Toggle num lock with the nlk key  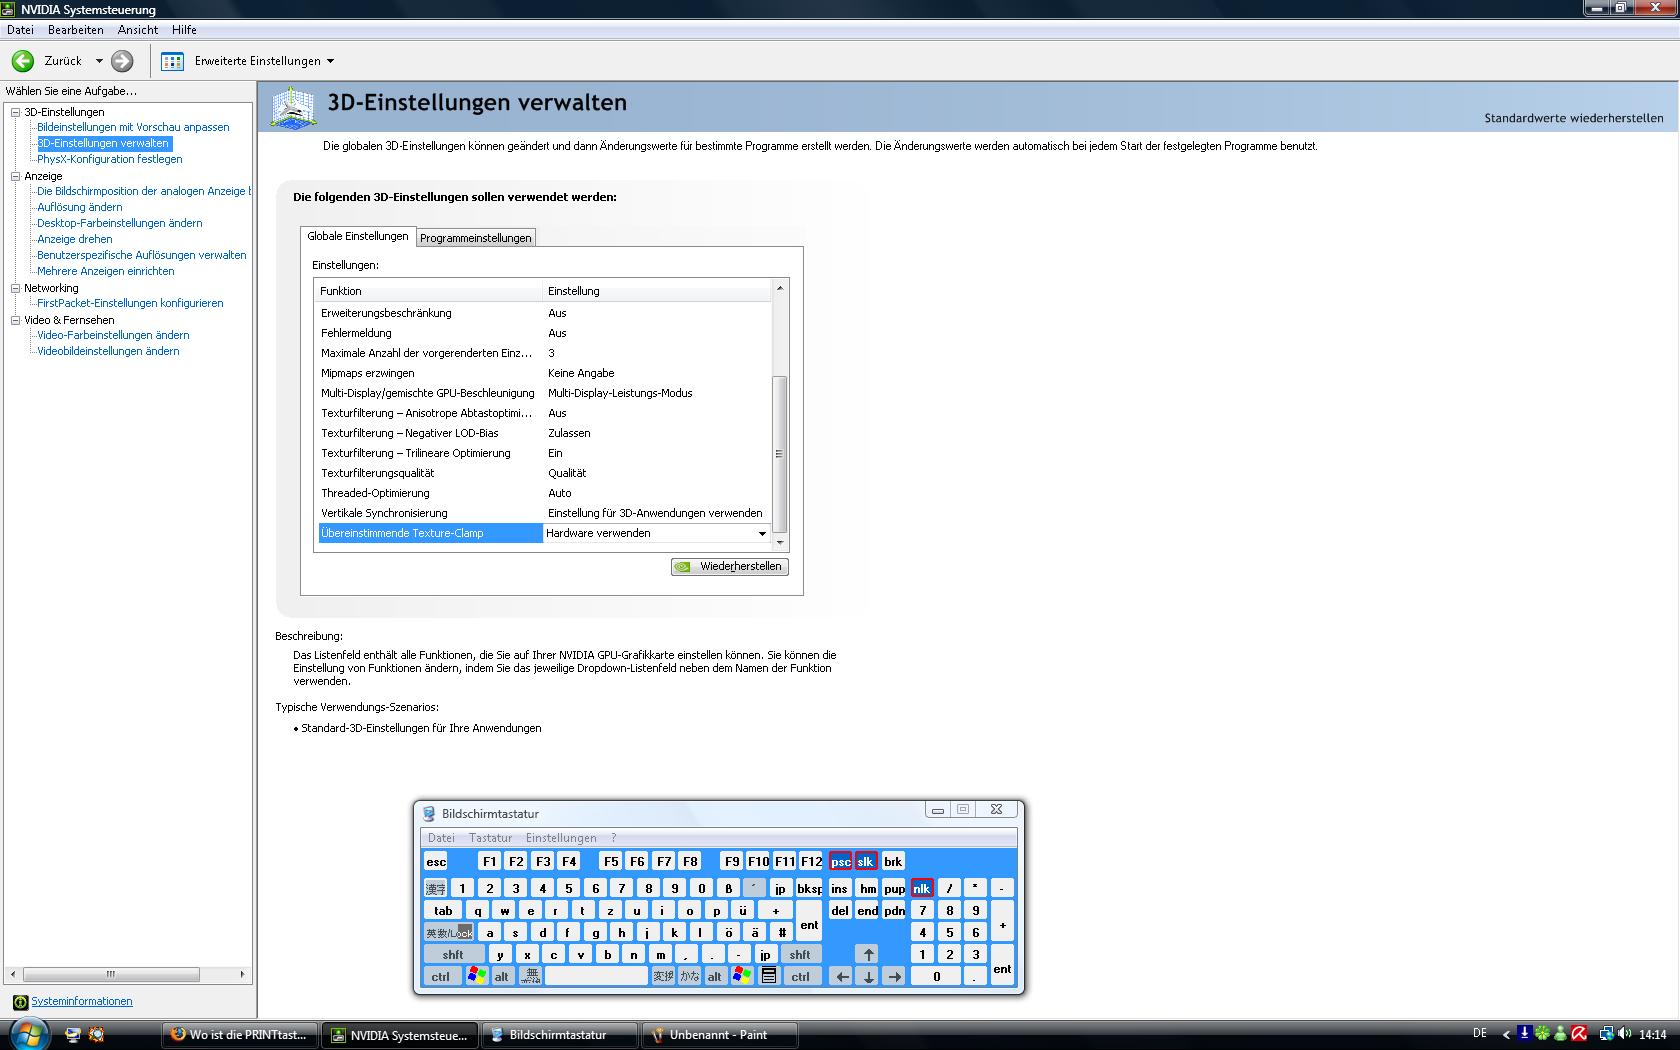[x=922, y=888]
